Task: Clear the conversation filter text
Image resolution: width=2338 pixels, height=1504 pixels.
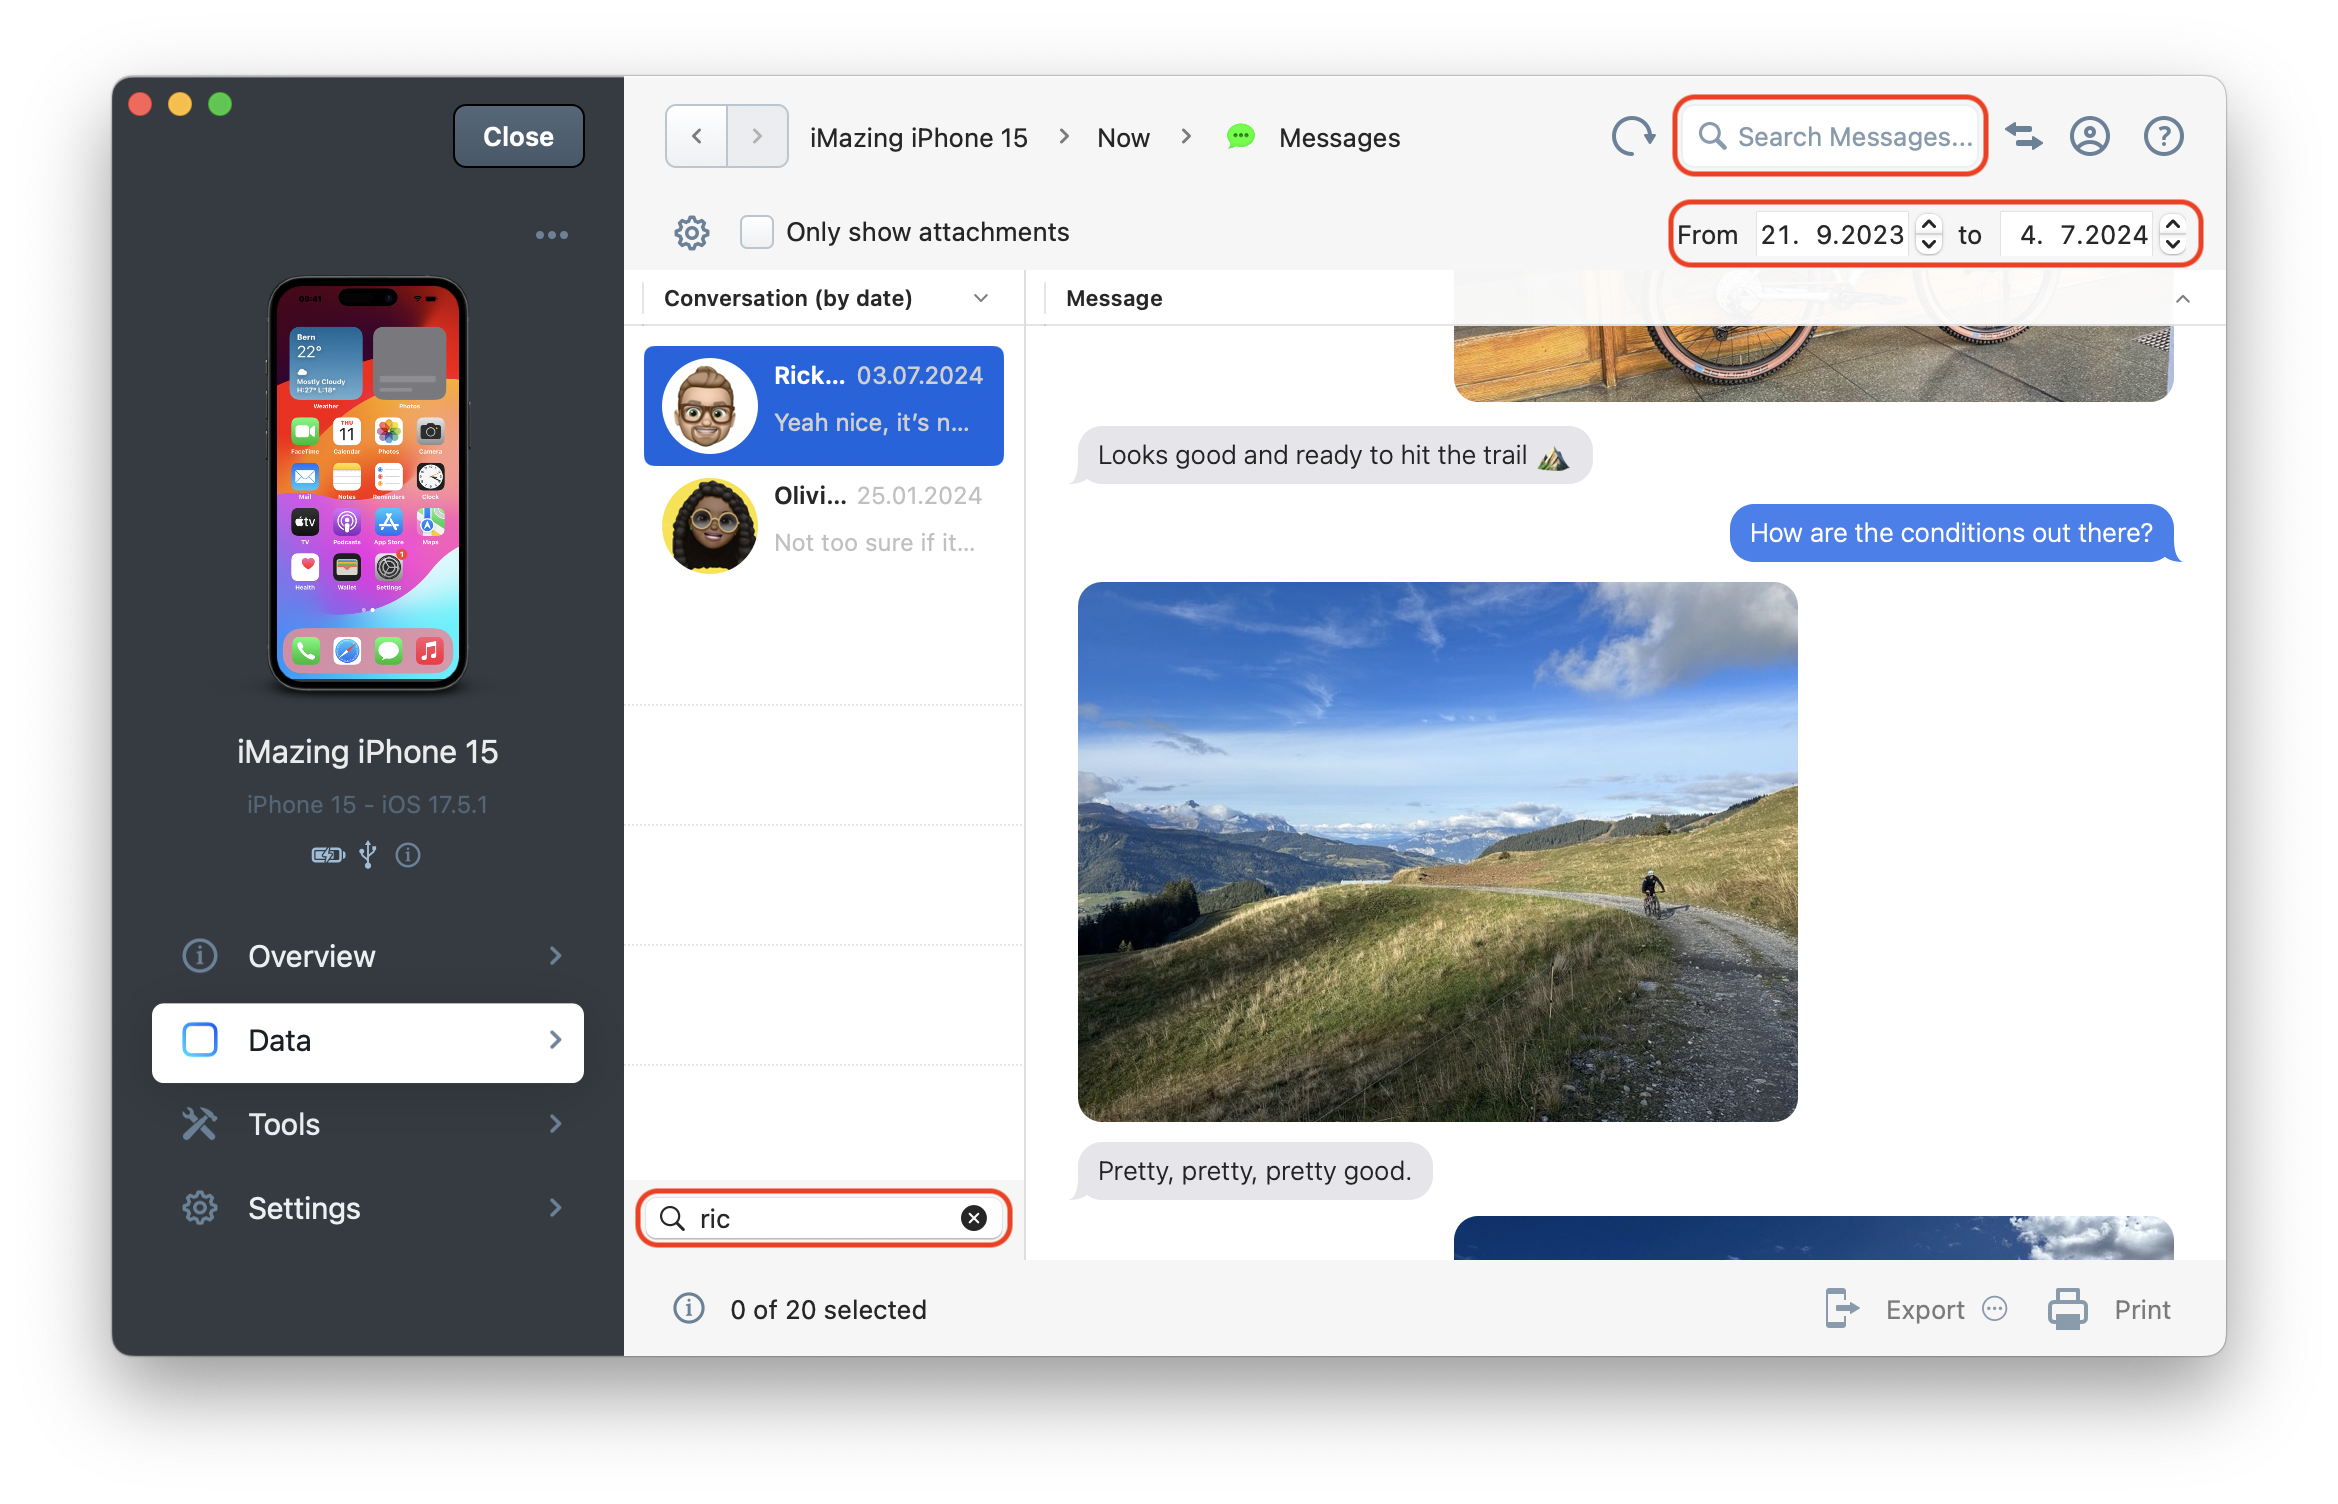Action: 974,1218
